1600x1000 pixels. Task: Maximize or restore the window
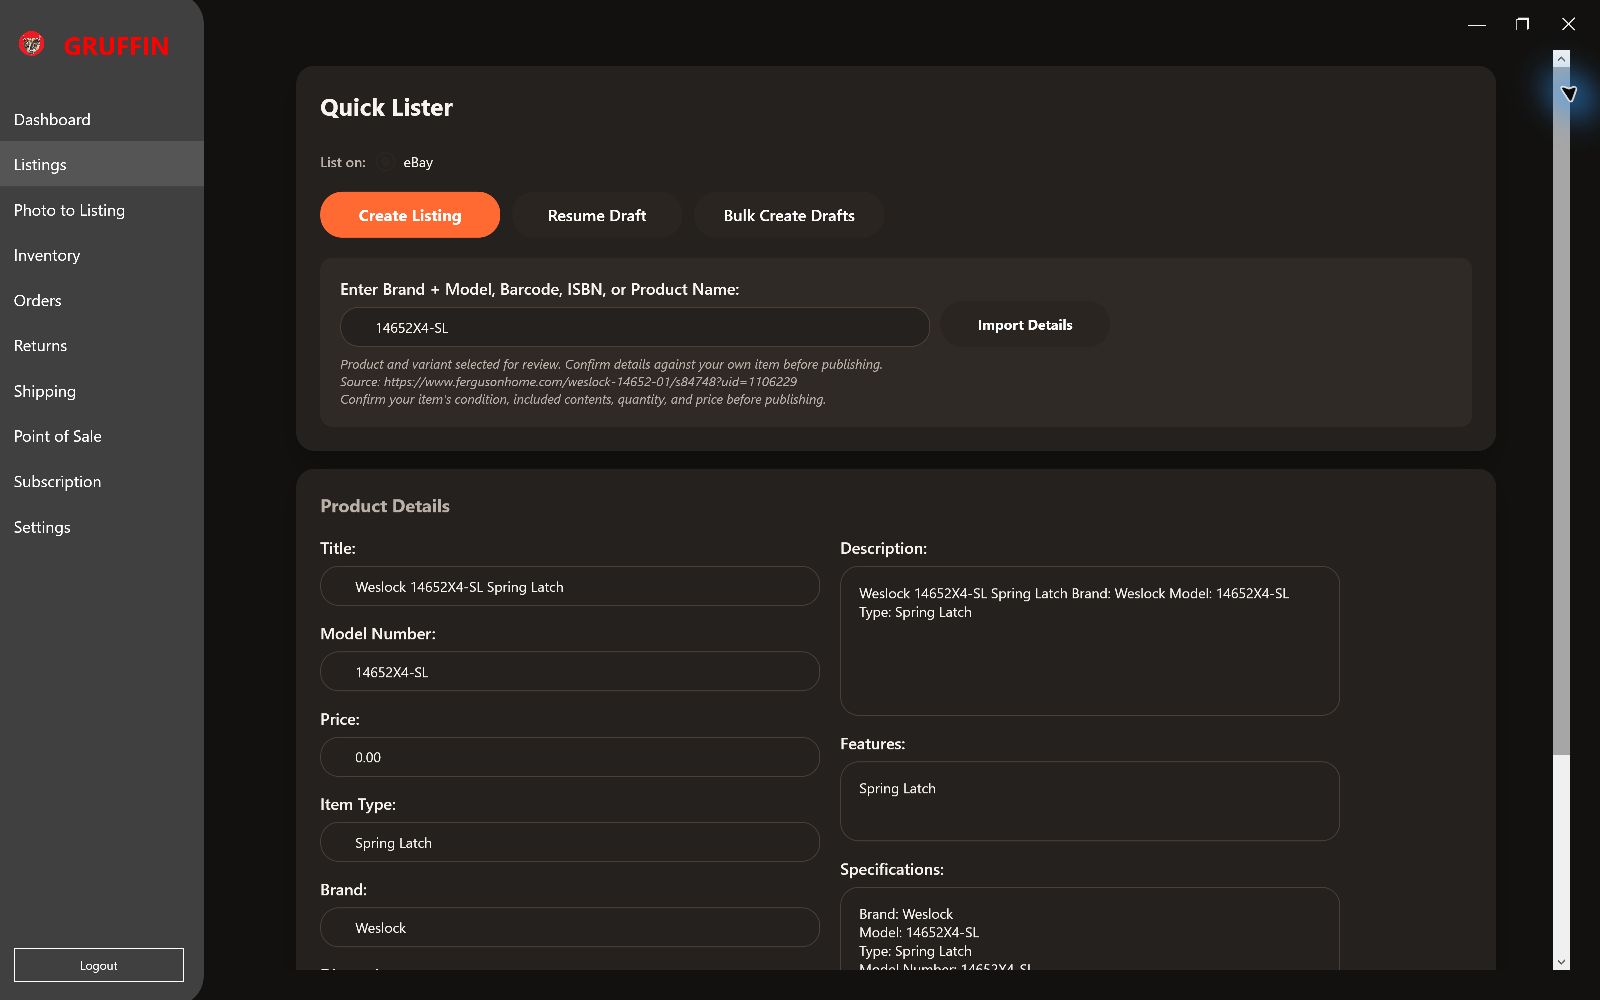pyautogui.click(x=1522, y=24)
